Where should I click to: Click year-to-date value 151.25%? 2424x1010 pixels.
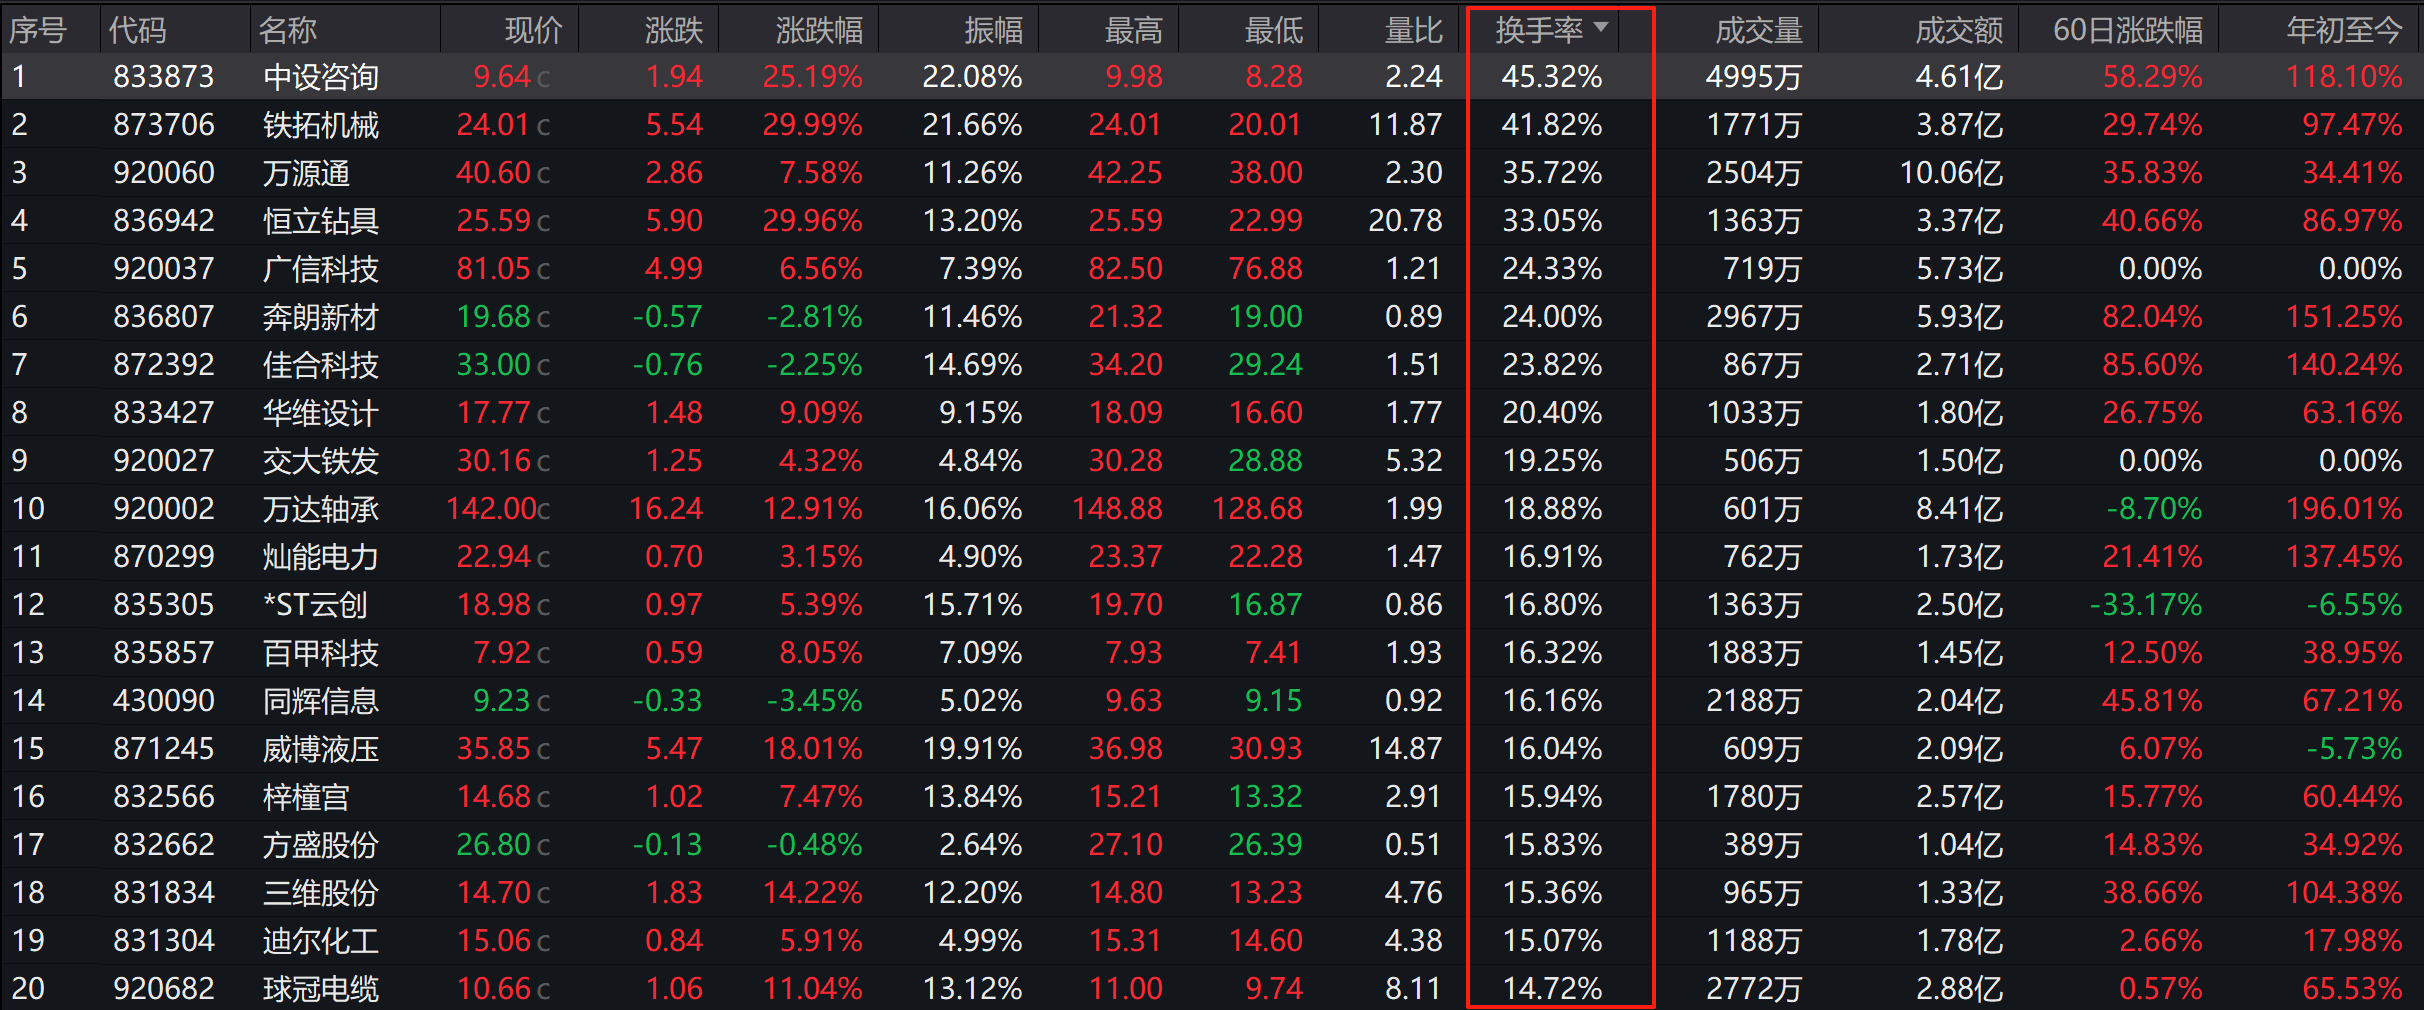point(2344,317)
